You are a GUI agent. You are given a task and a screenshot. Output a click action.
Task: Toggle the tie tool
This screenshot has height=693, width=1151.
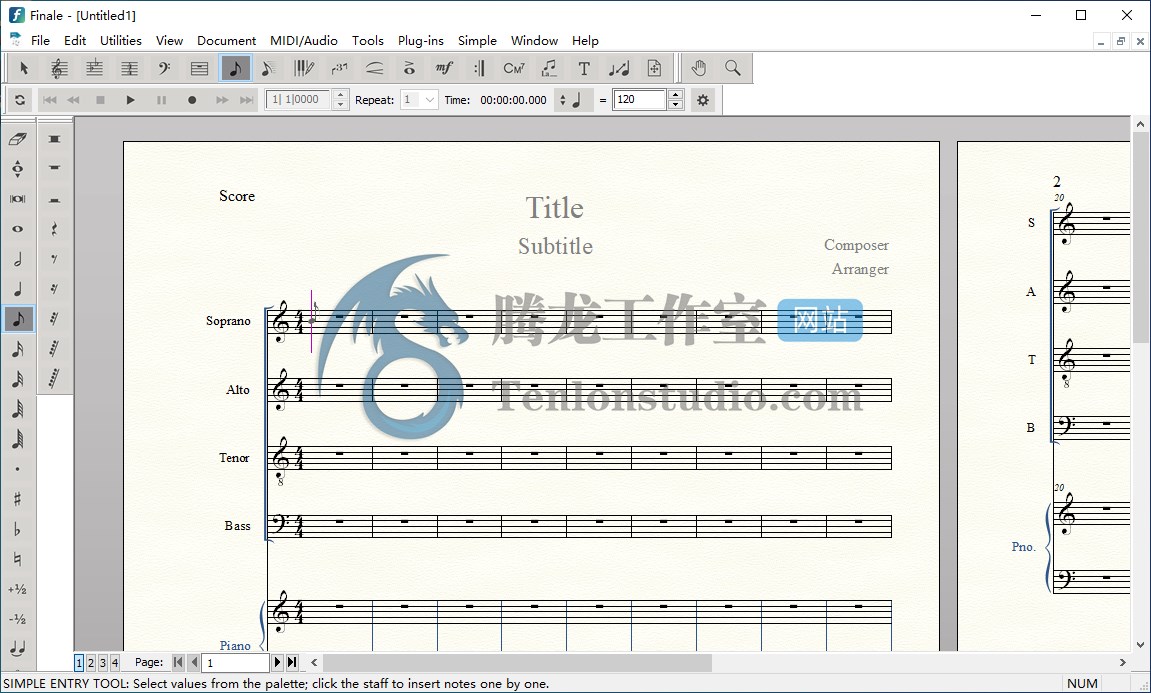(18, 649)
